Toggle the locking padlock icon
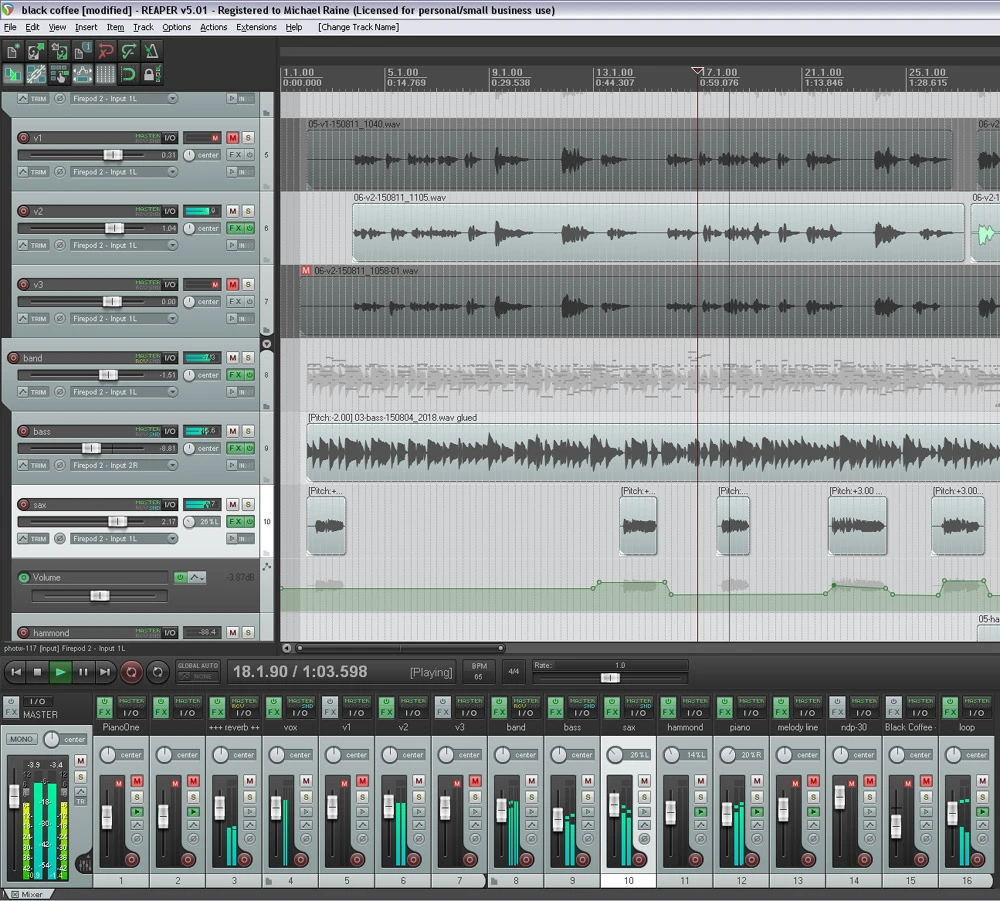The width and height of the screenshot is (1000, 901). 151,74
